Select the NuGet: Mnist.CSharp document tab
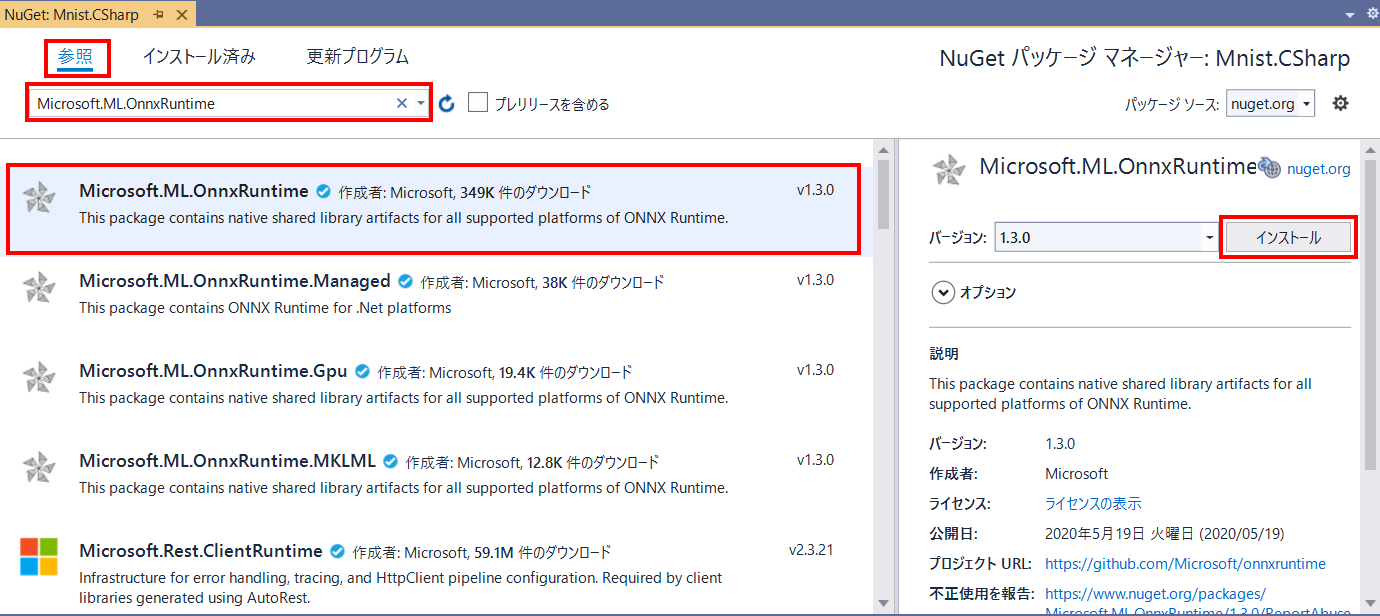This screenshot has height=616, width=1380. coord(72,14)
